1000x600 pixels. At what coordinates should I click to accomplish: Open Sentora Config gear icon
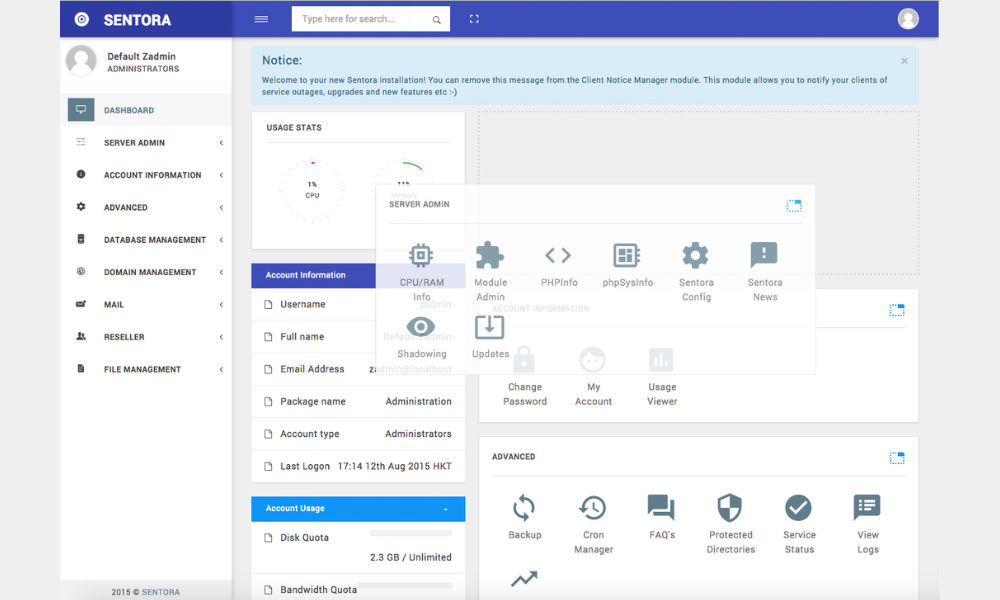coord(696,272)
